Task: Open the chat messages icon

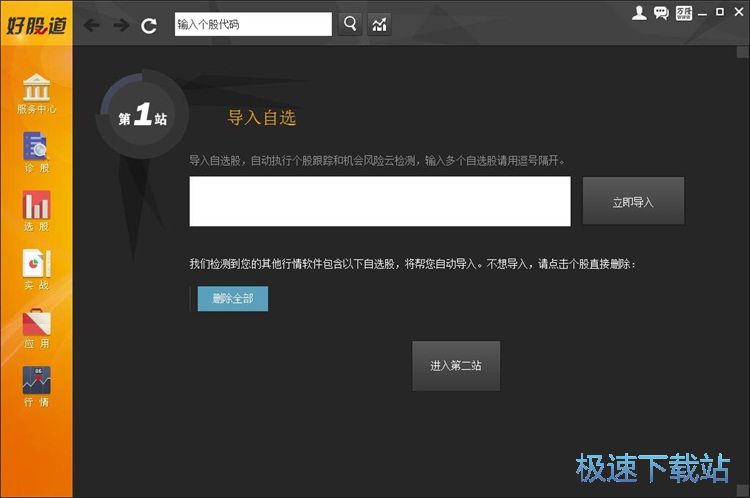Action: [x=662, y=13]
